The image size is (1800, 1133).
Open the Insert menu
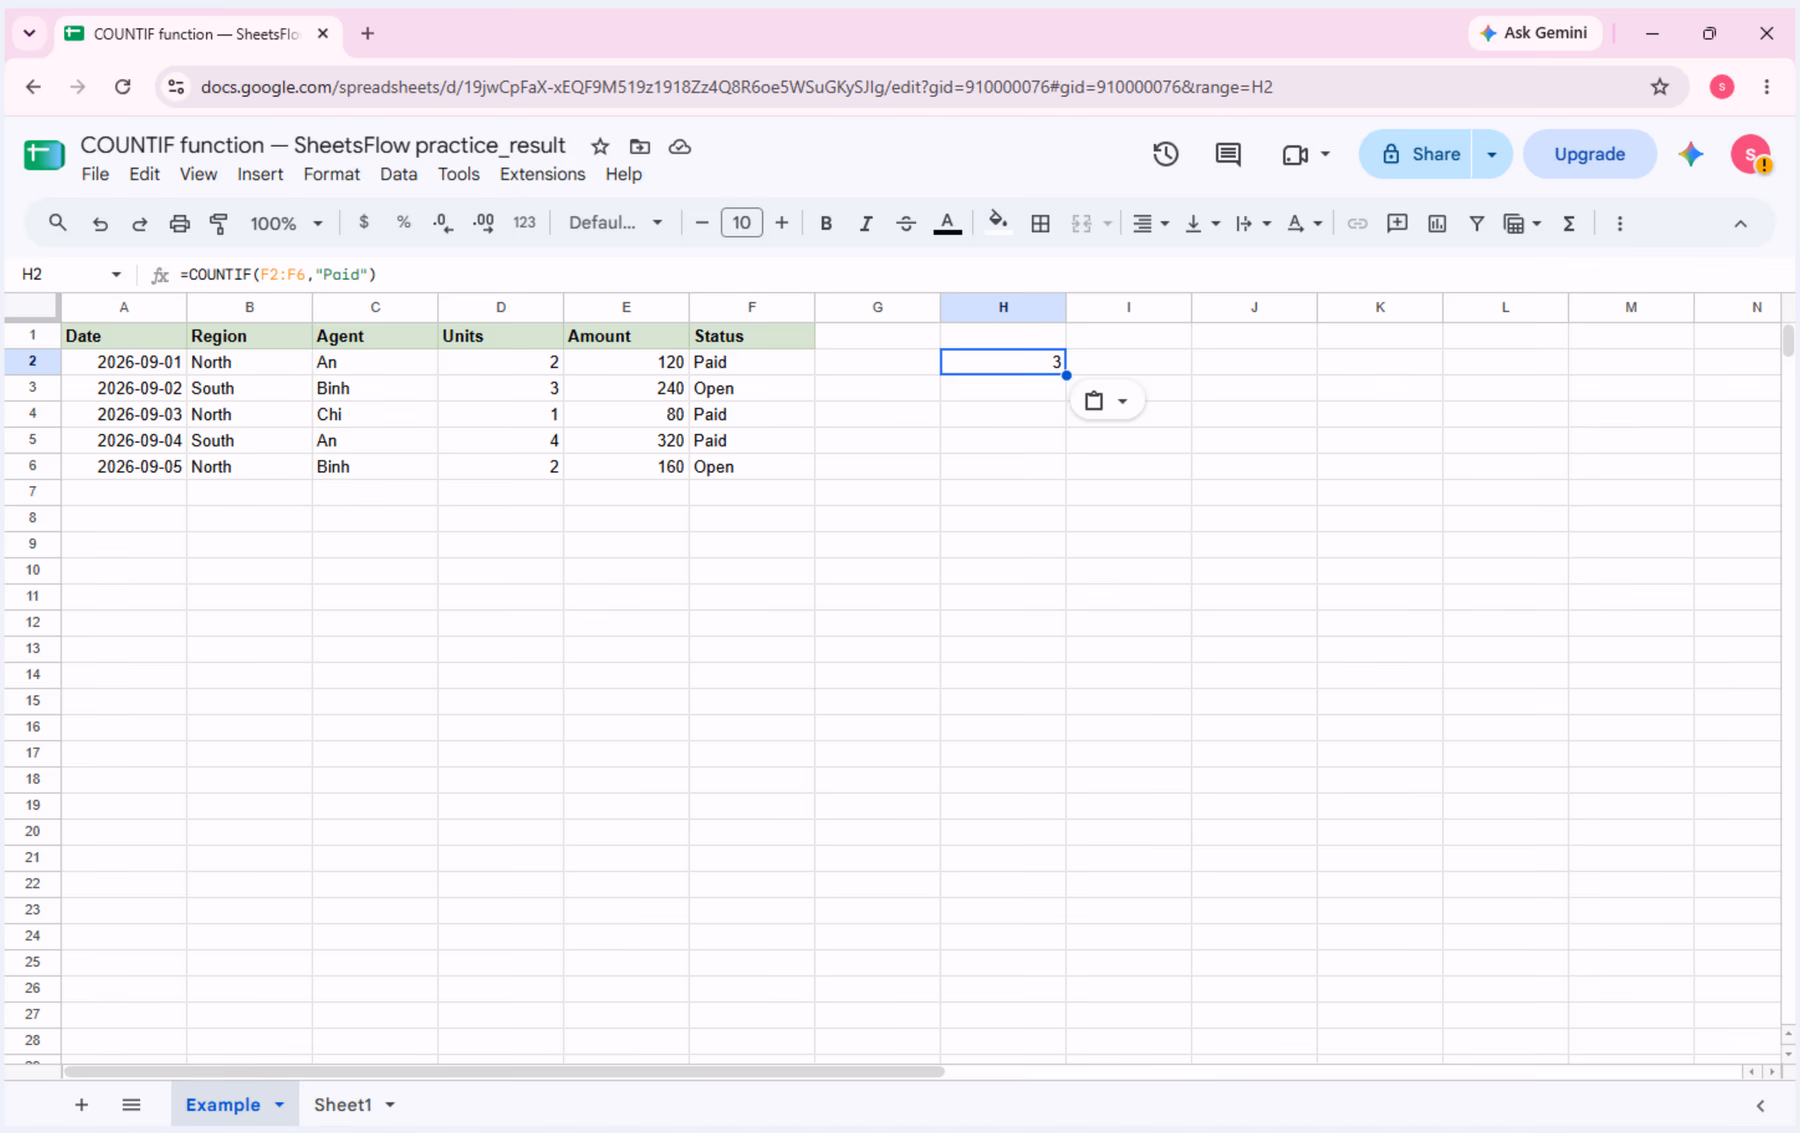(x=260, y=174)
